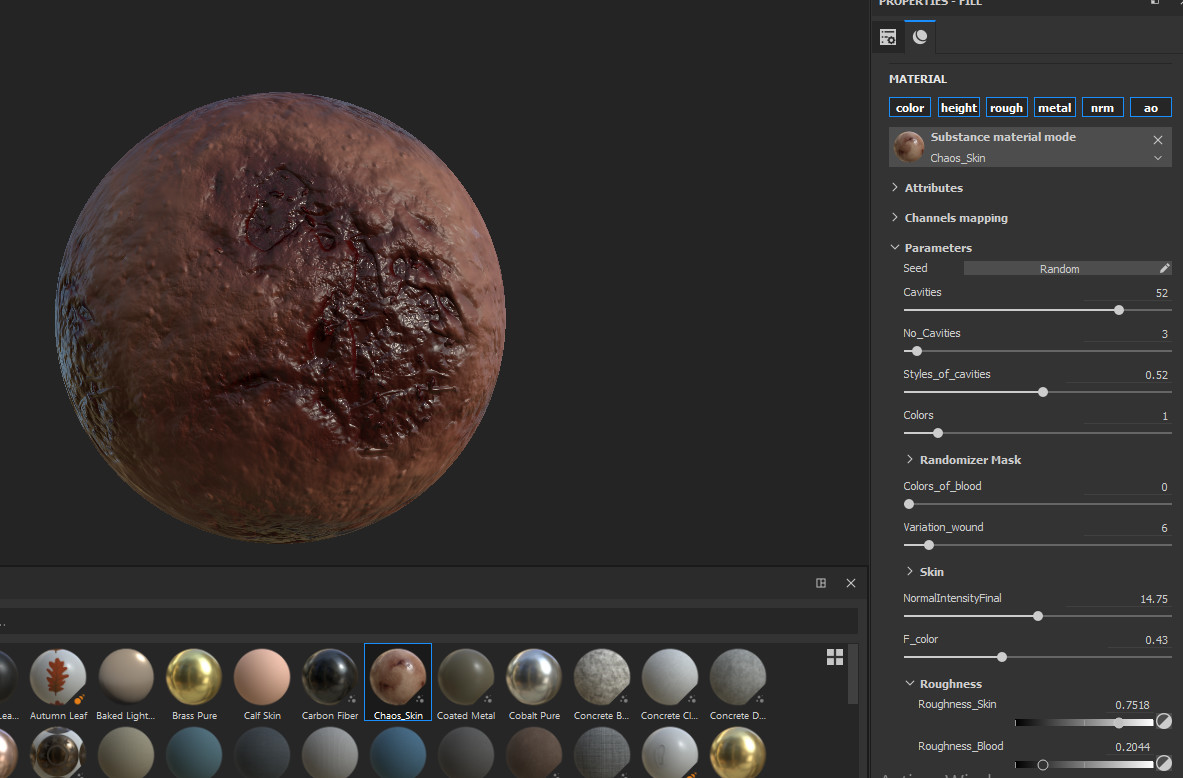Disable the height channel
1183x778 pixels.
958,108
